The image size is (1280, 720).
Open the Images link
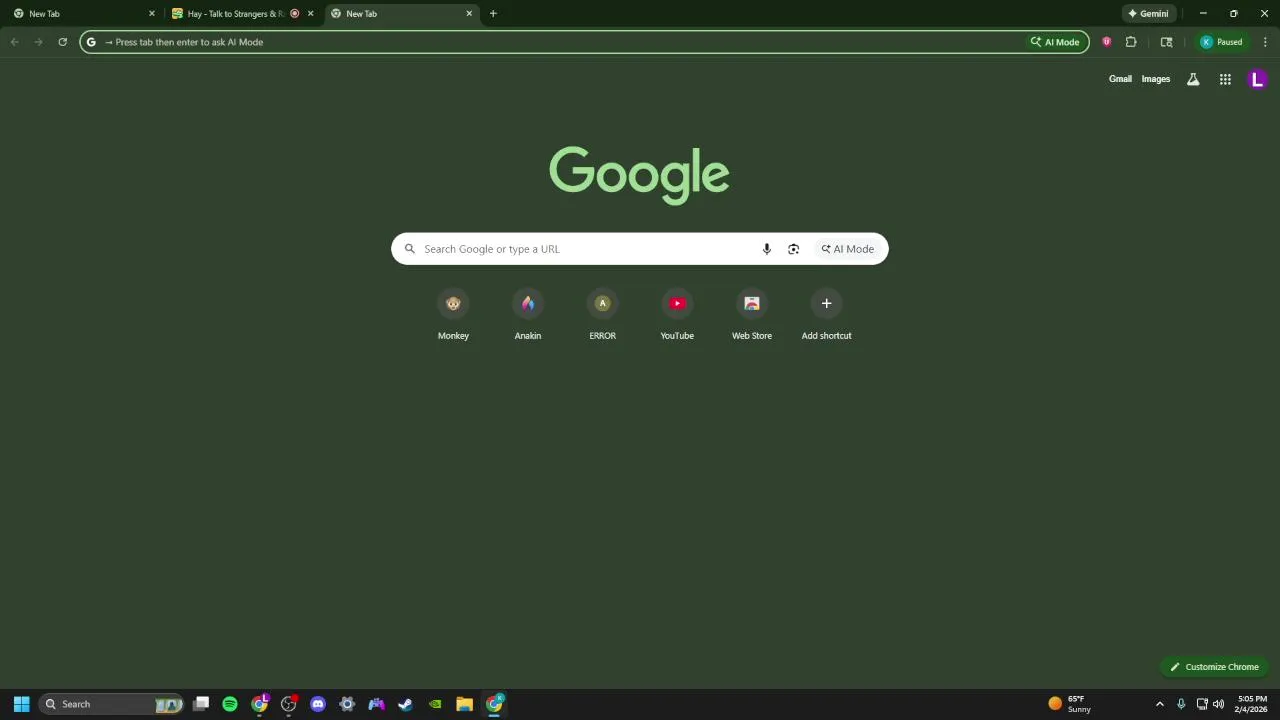(1156, 79)
